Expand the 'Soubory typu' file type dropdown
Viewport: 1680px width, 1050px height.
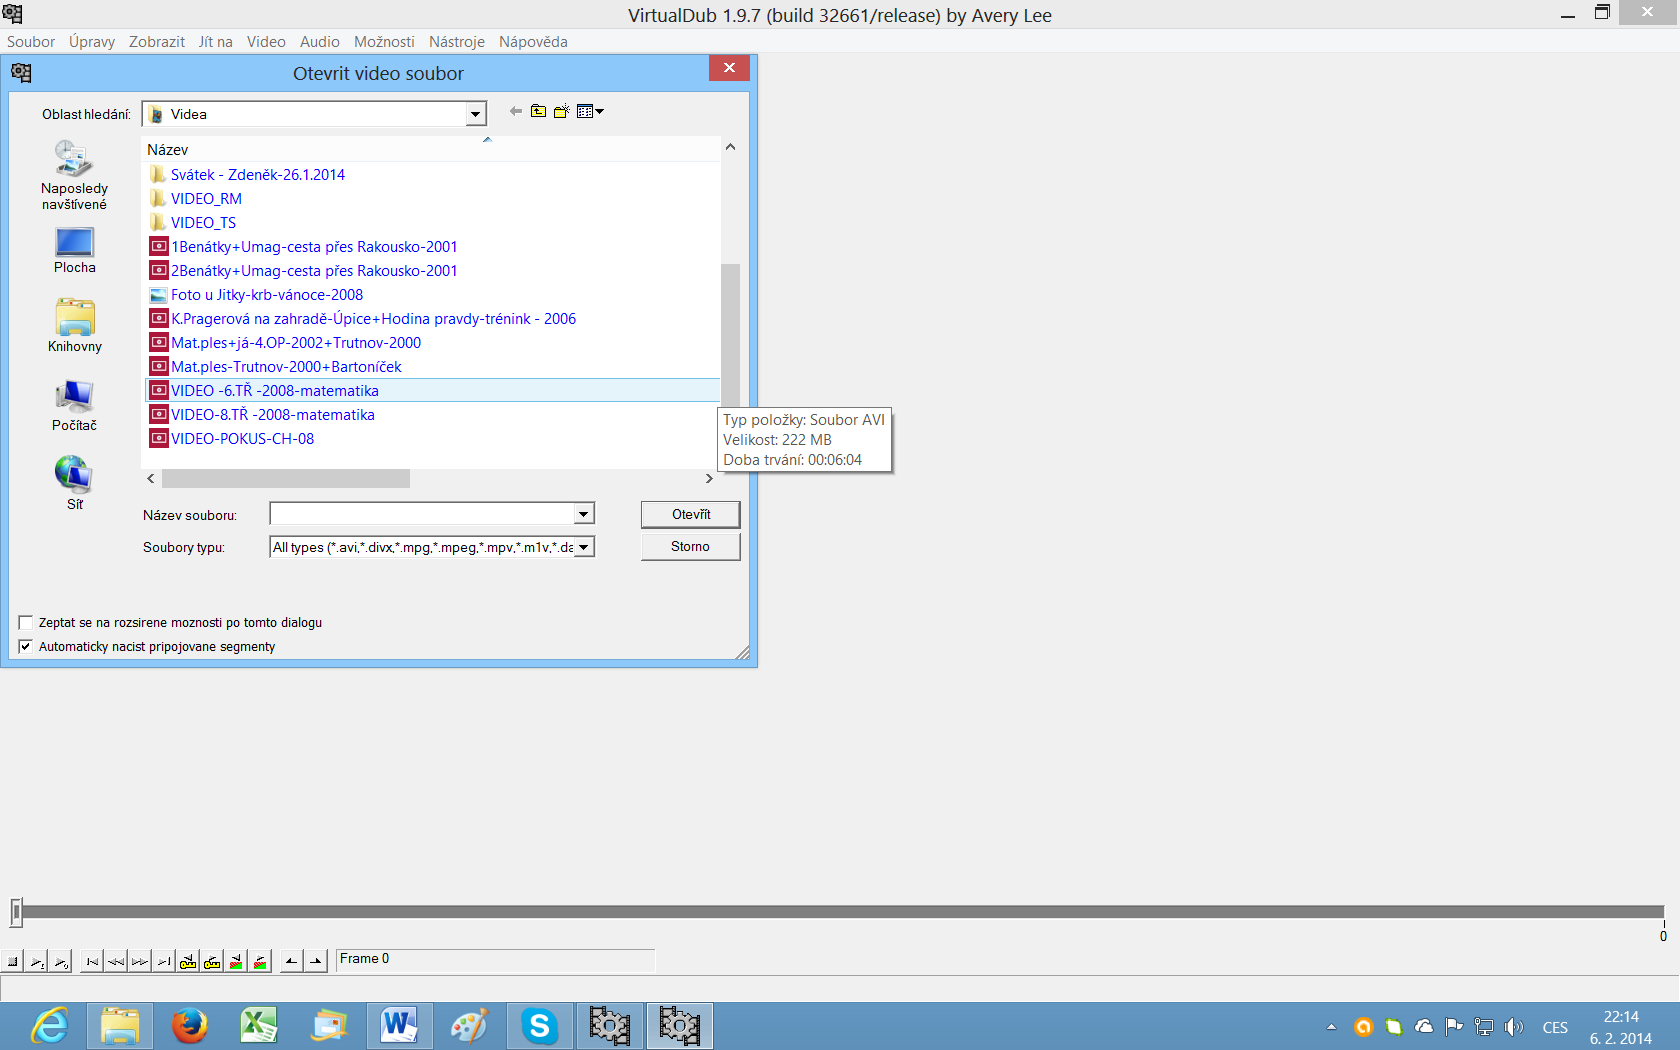[x=584, y=547]
